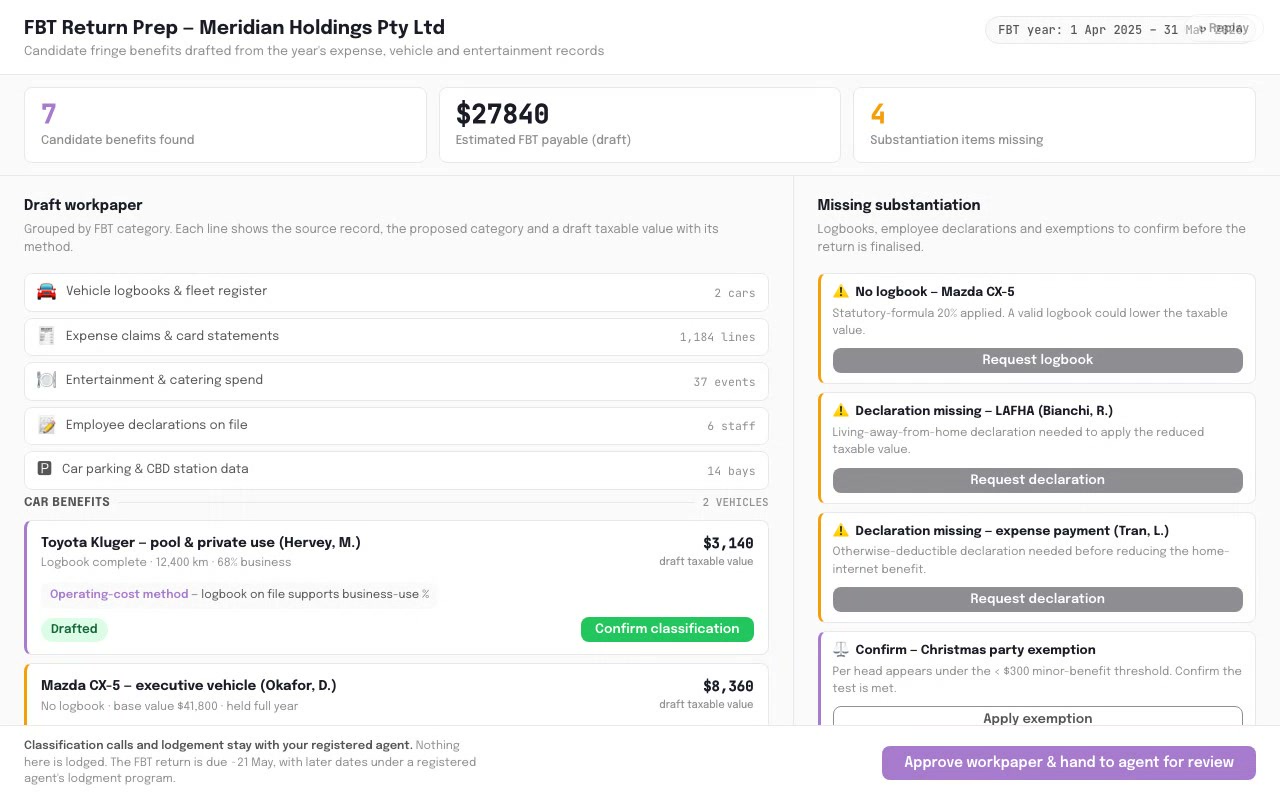Request declaration for expense payment (Tran, L.)
Screen dimensions: 1280x800
tap(1037, 599)
